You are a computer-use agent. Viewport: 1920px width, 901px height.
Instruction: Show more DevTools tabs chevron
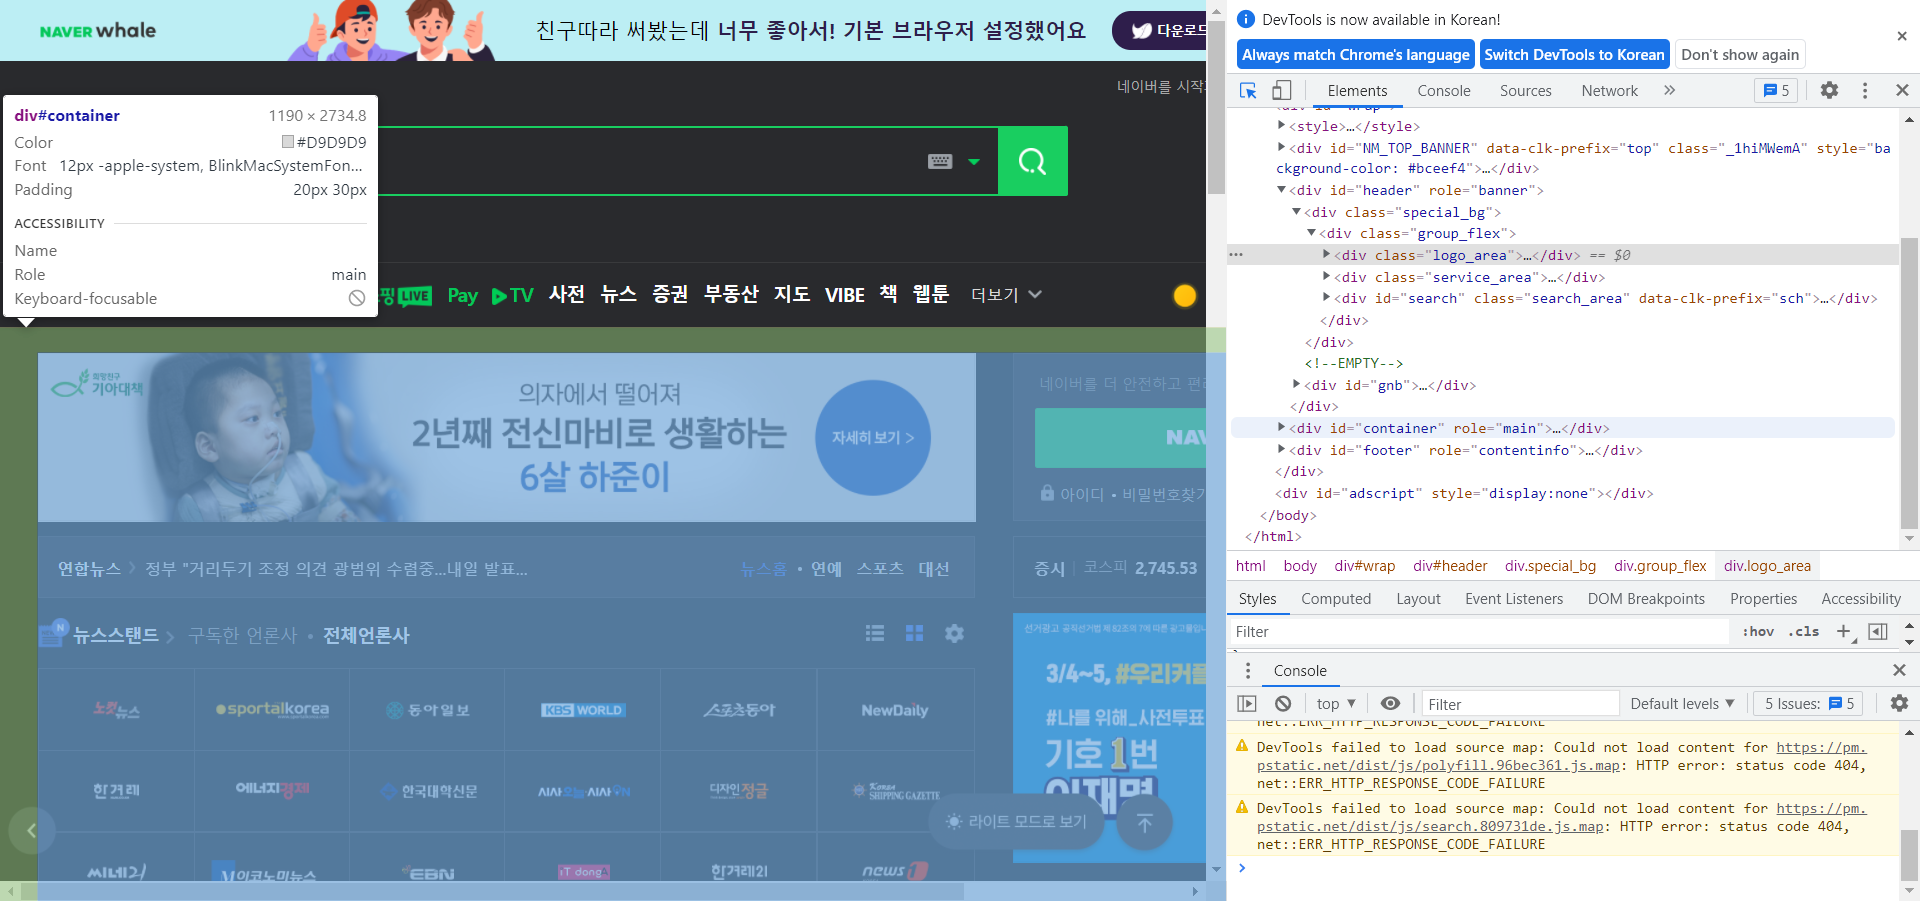coord(1669,90)
